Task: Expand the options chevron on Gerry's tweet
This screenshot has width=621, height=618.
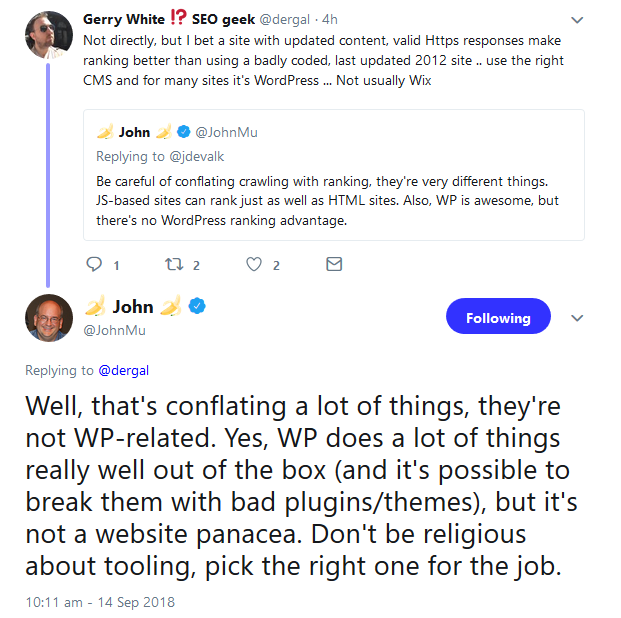Action: pos(576,19)
